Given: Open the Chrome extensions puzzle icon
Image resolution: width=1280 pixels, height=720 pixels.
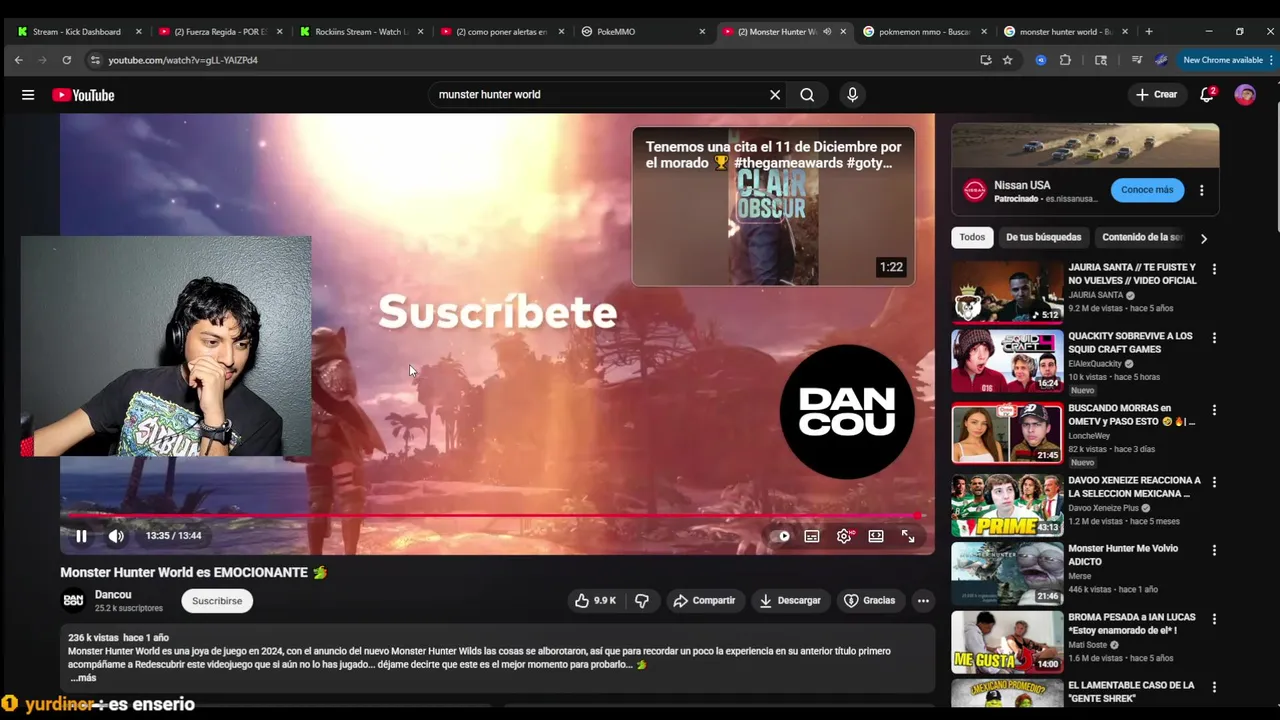Looking at the screenshot, I should (x=1065, y=60).
